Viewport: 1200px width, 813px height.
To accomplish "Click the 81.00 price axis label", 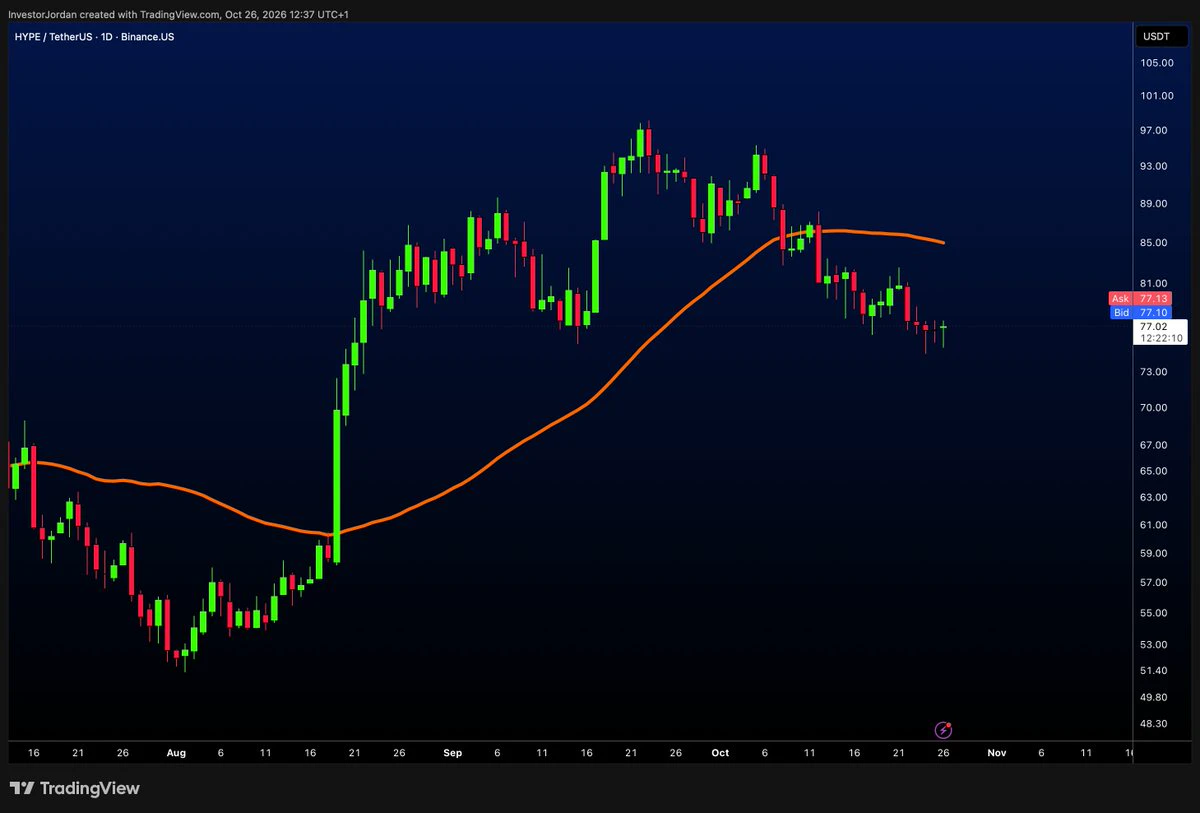I will (1154, 283).
